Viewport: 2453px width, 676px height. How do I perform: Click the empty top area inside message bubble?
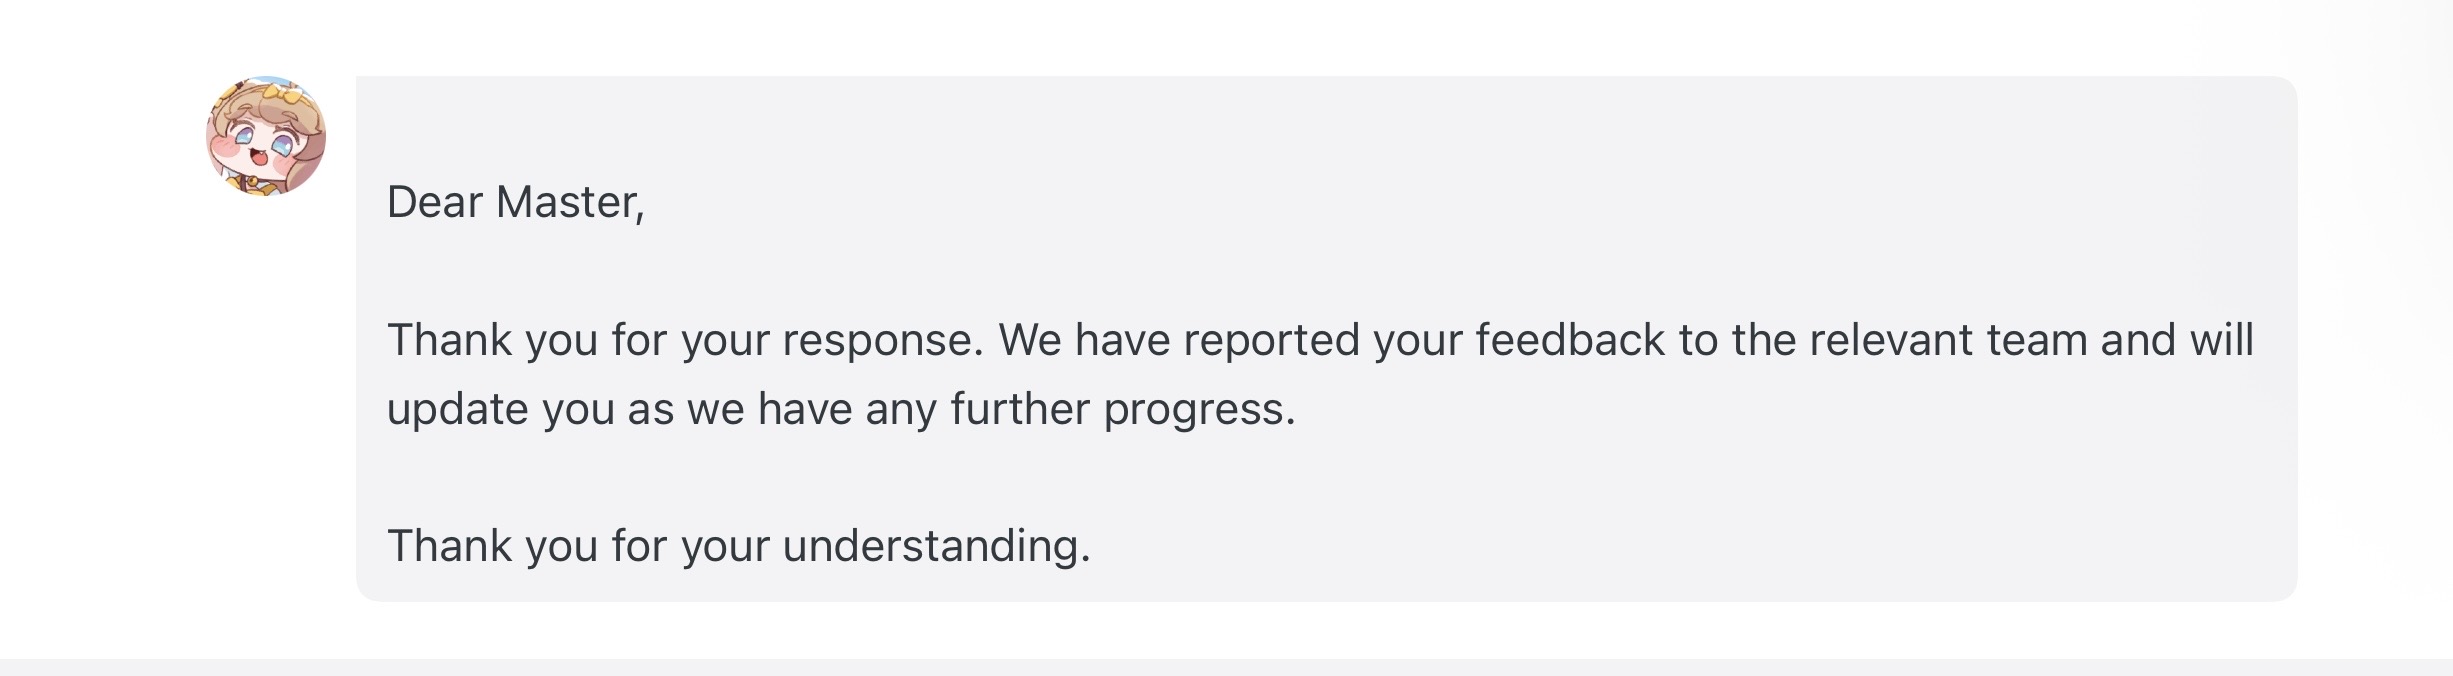pyautogui.click(x=1300, y=120)
